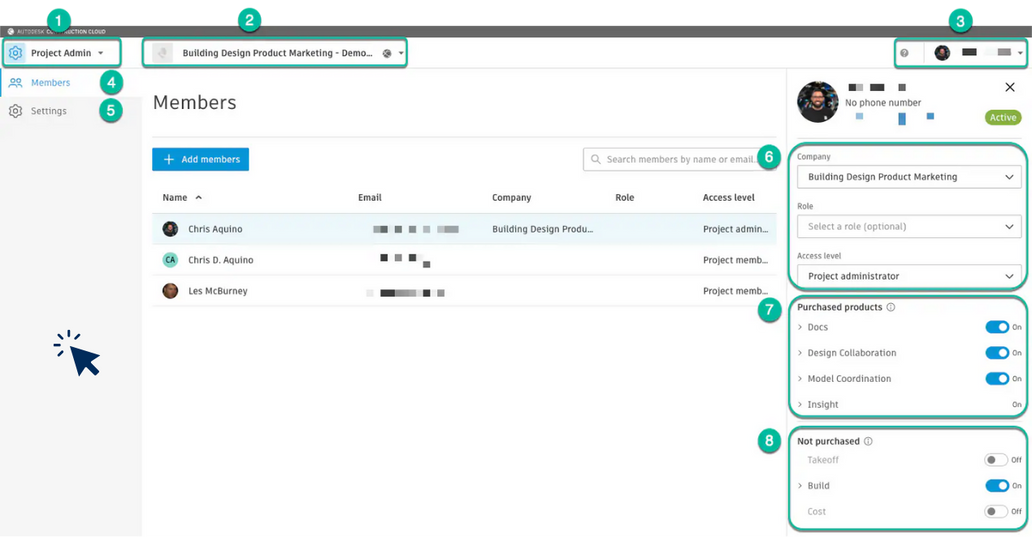Select the Les McBurney member row
This screenshot has width=1032, height=538.
point(464,291)
